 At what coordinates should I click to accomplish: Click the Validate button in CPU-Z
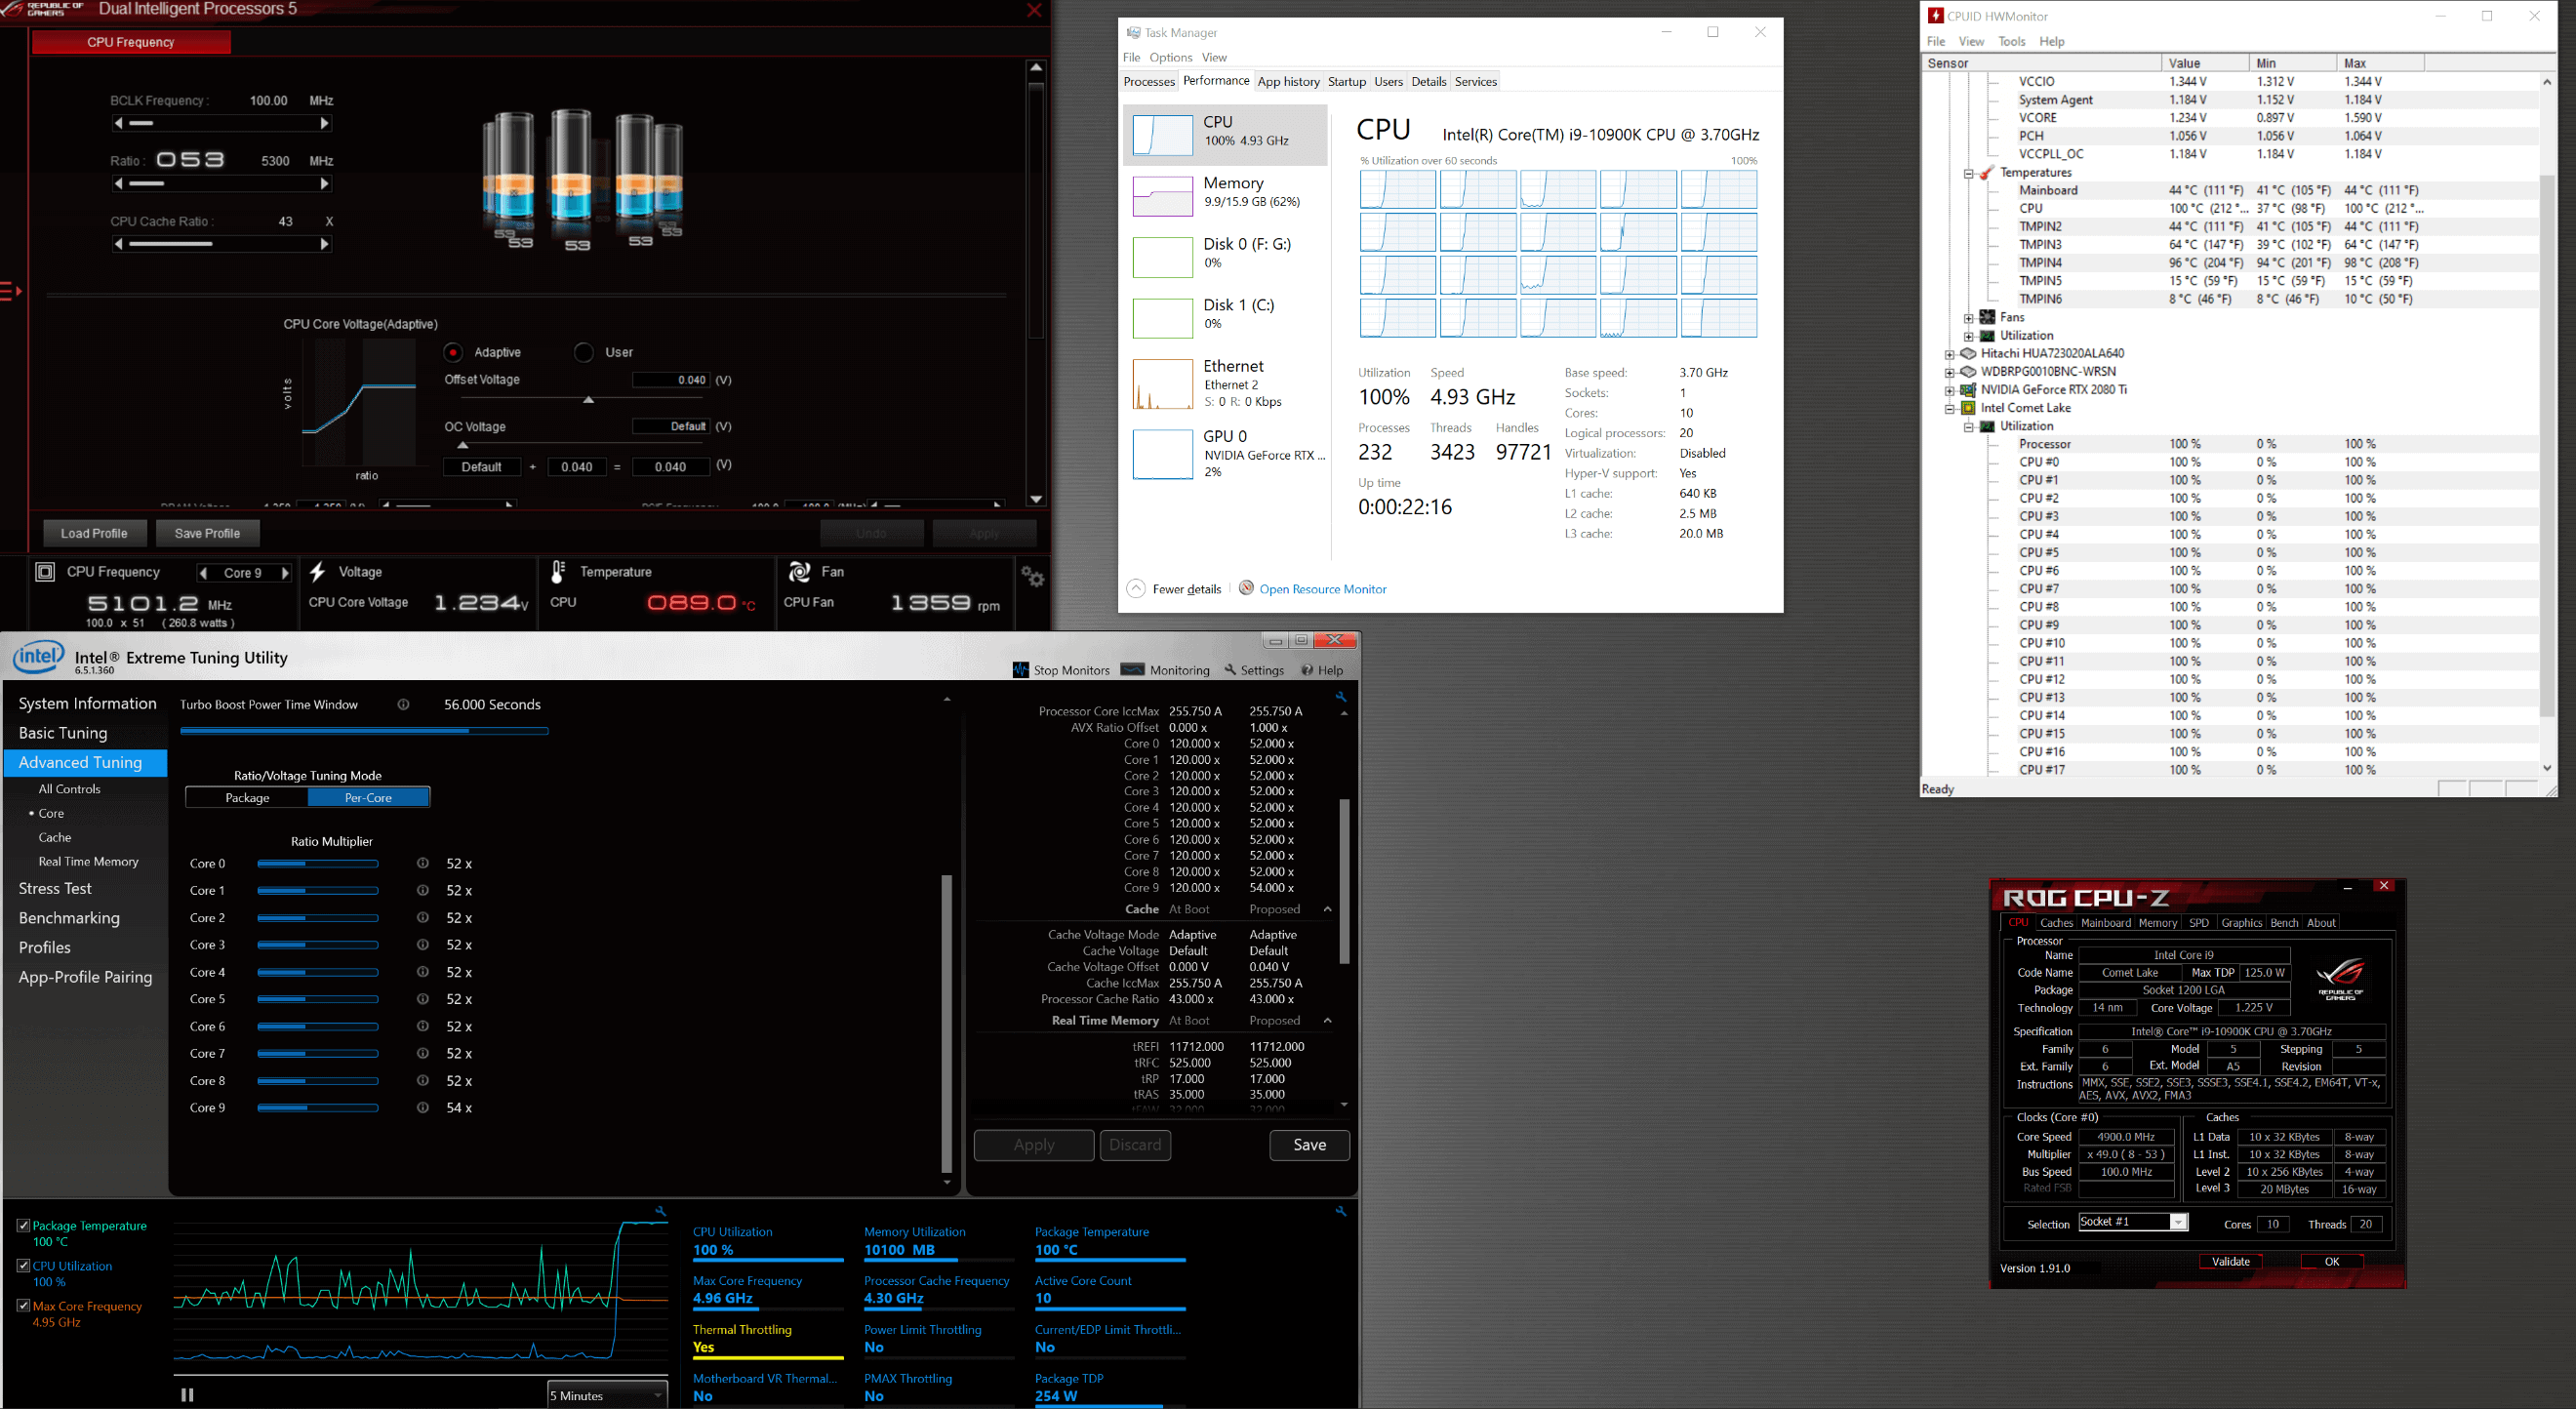(x=2230, y=1261)
